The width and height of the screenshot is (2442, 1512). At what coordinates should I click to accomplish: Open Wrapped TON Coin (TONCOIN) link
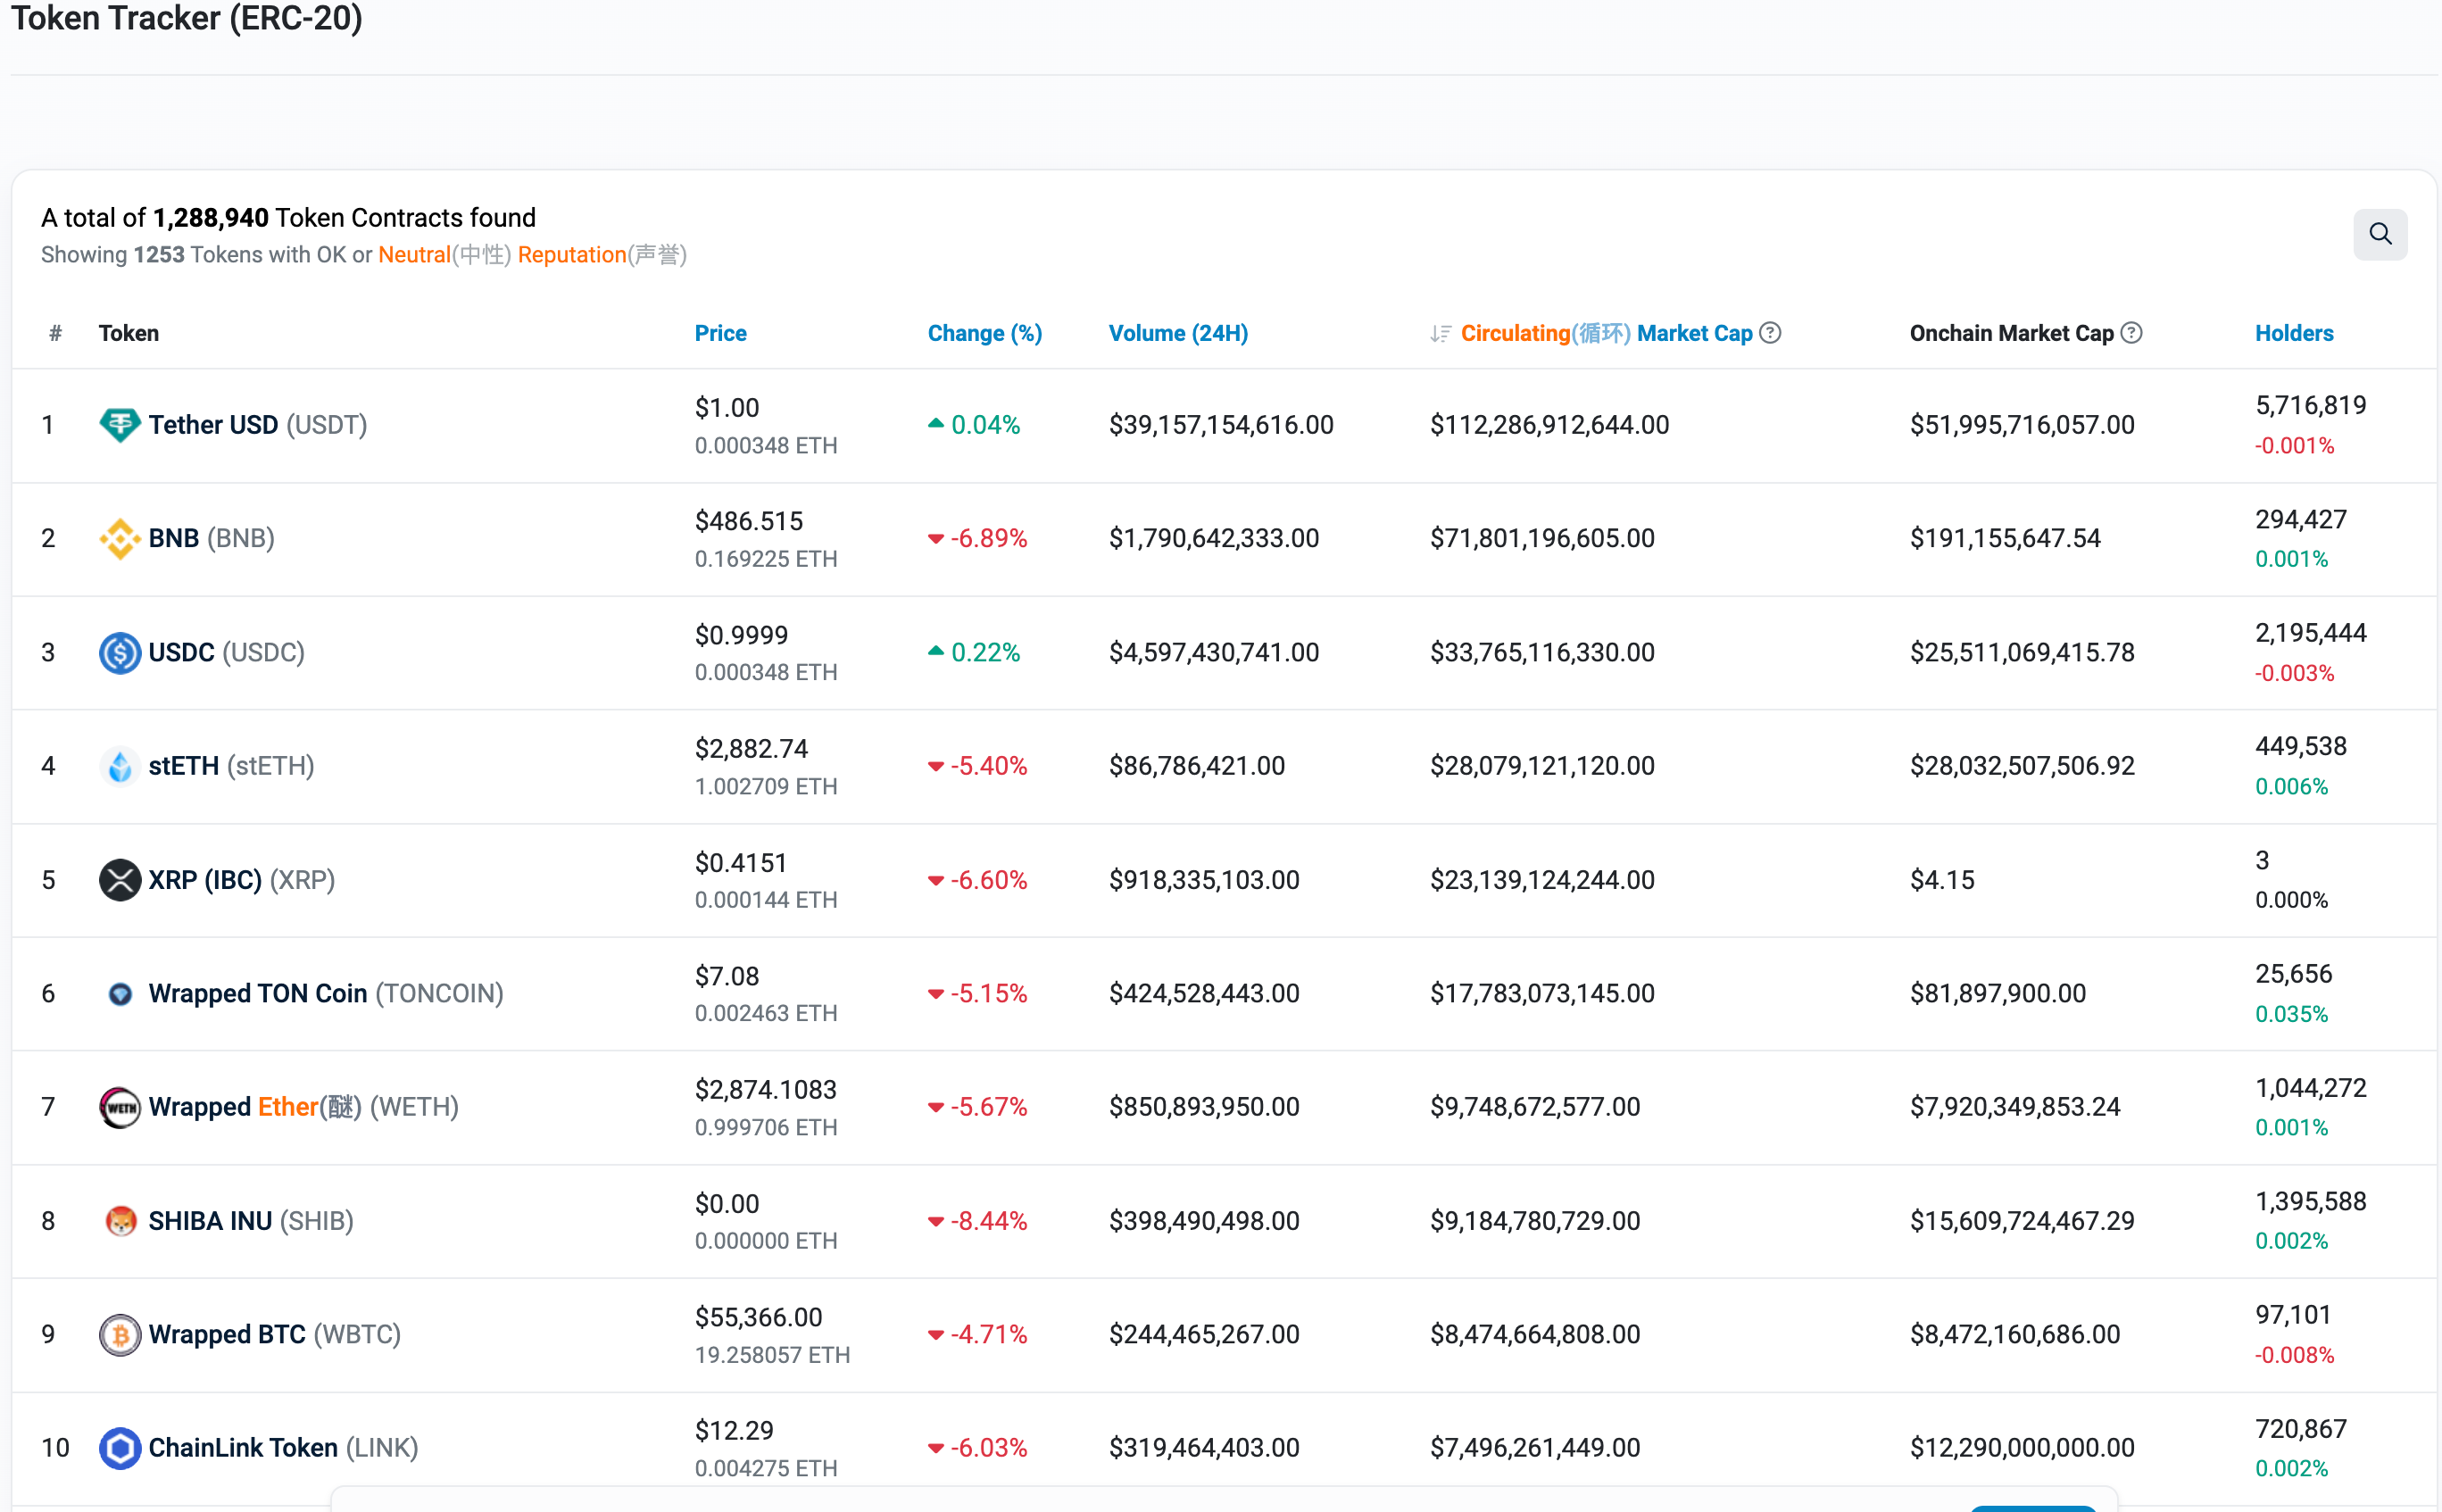click(258, 994)
